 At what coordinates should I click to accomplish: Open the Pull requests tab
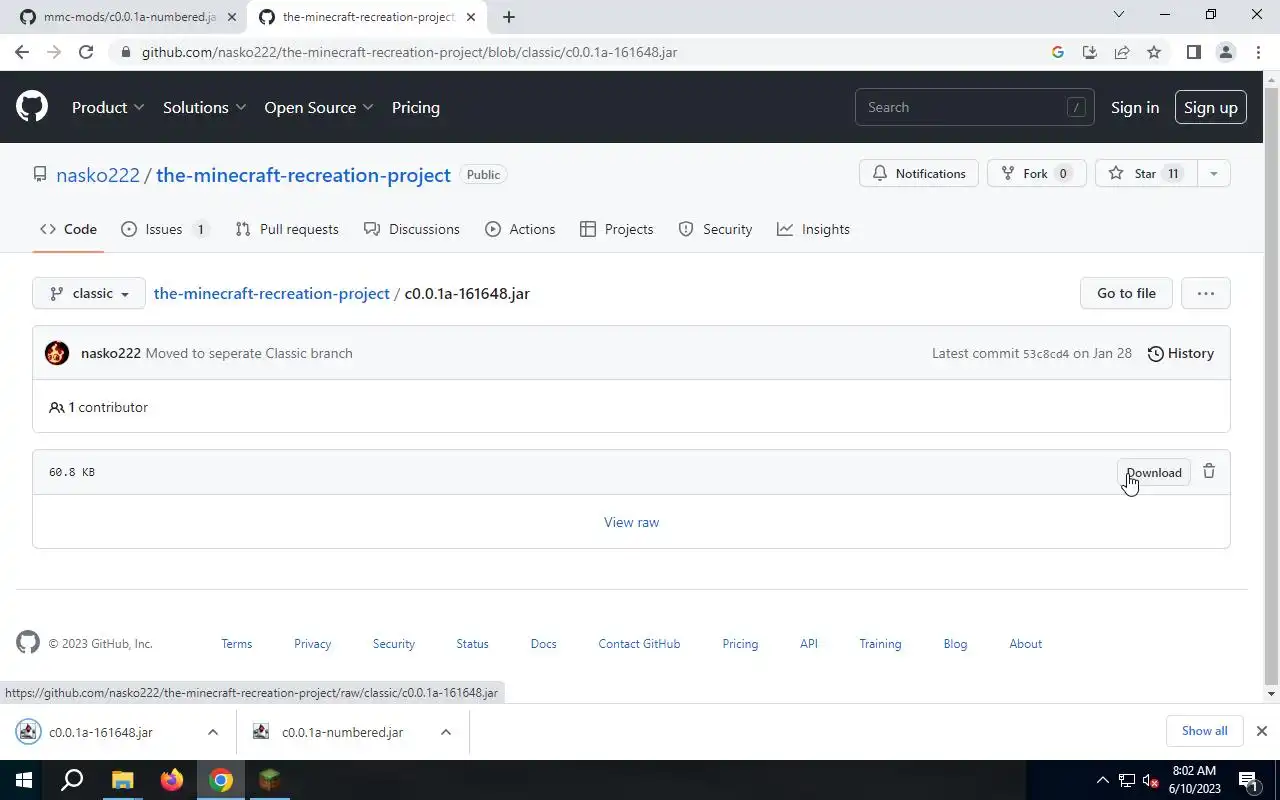[x=287, y=229]
